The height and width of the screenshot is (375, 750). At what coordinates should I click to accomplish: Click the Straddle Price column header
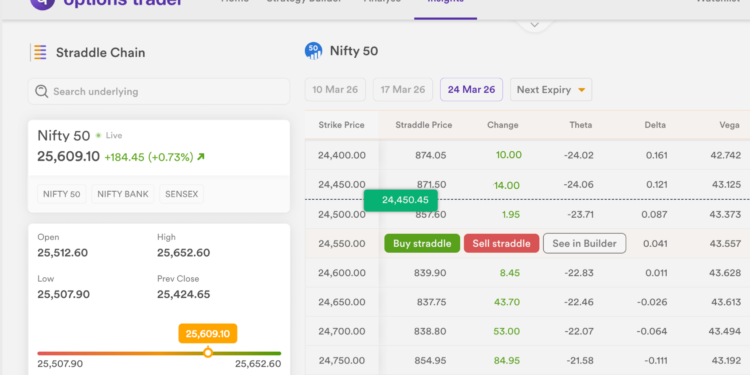click(424, 125)
